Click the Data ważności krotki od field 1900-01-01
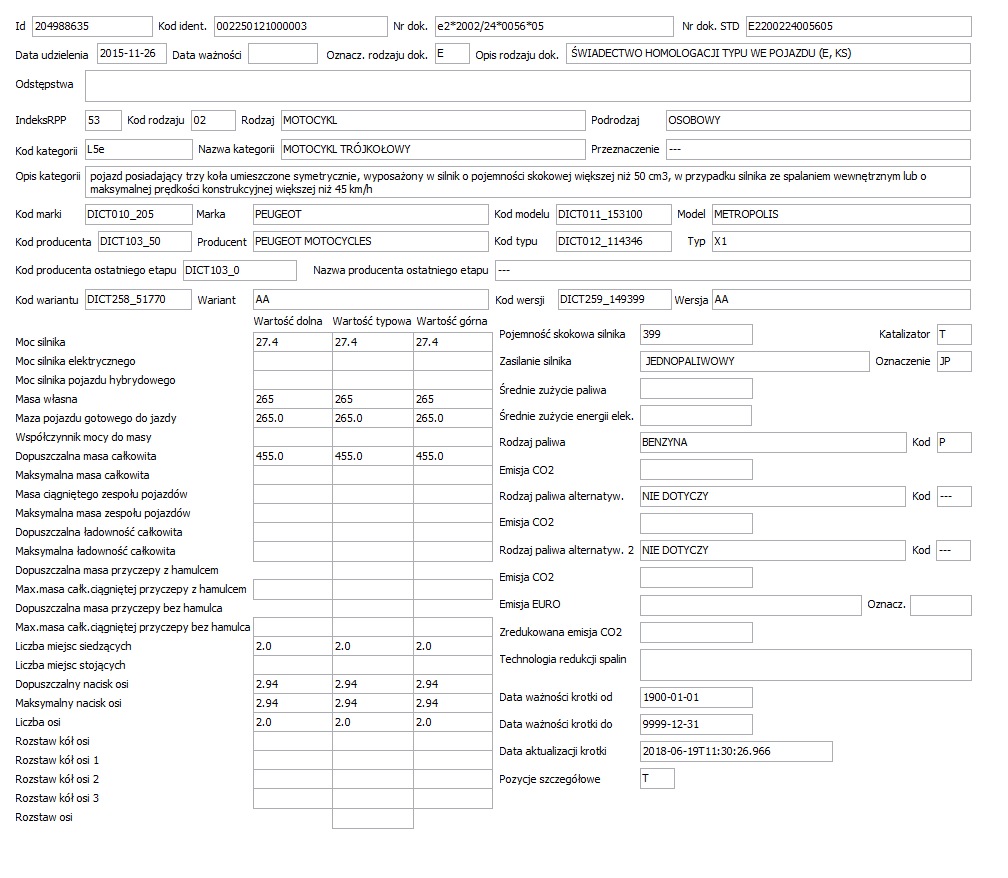1008x878 pixels. point(696,697)
